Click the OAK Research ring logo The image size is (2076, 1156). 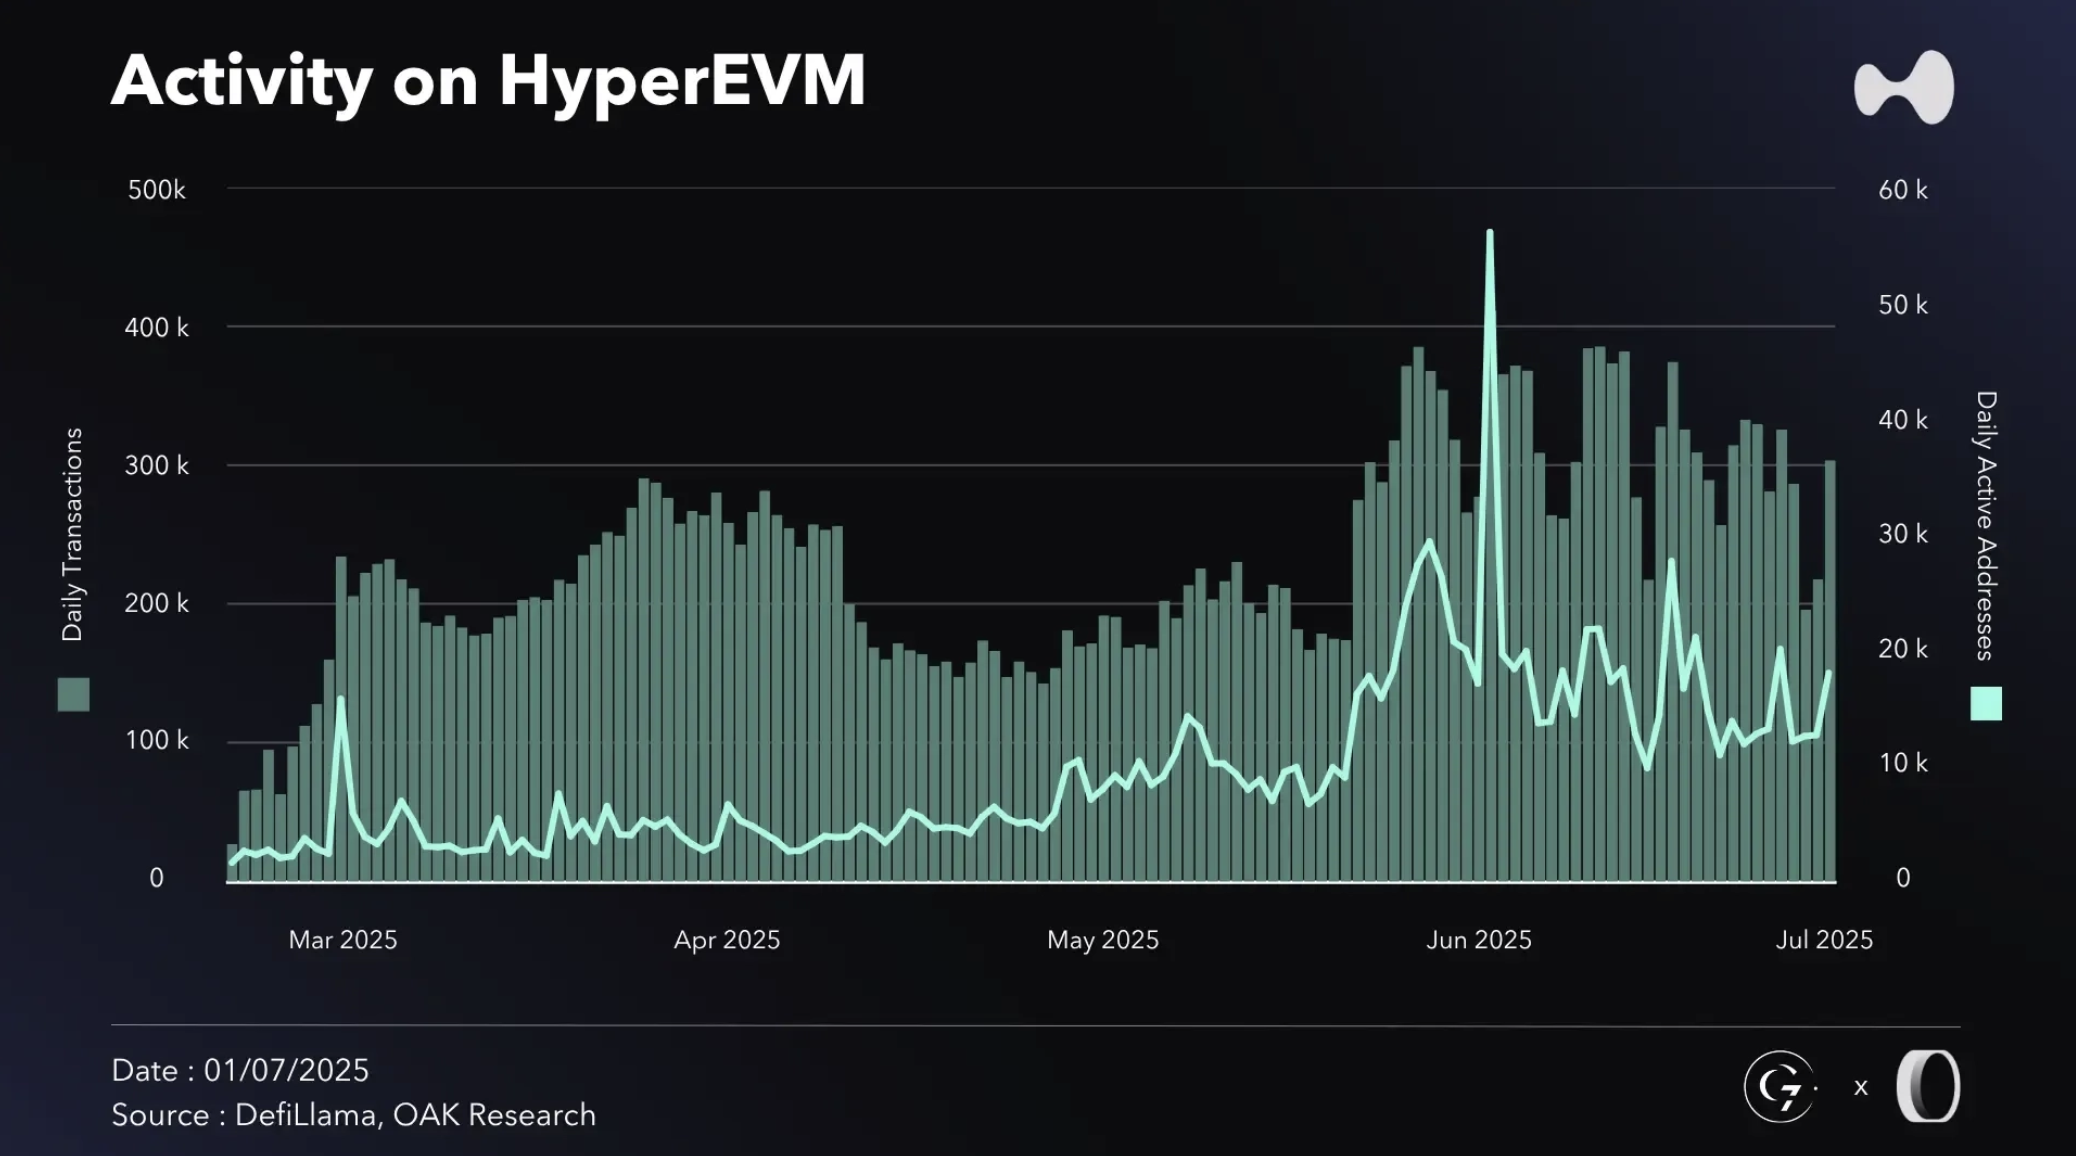(1928, 1086)
